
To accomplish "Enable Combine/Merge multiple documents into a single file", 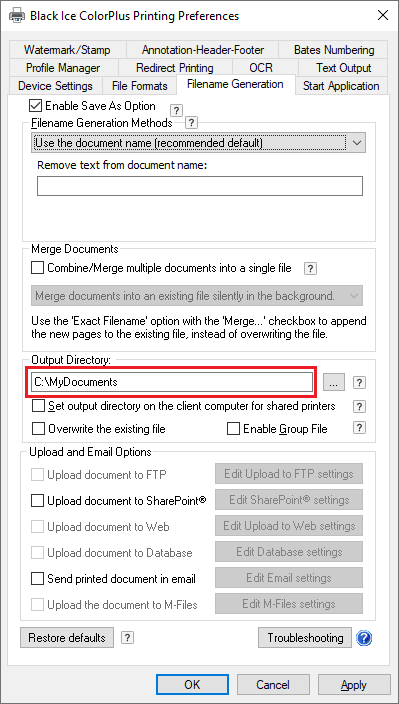I will pos(38,268).
